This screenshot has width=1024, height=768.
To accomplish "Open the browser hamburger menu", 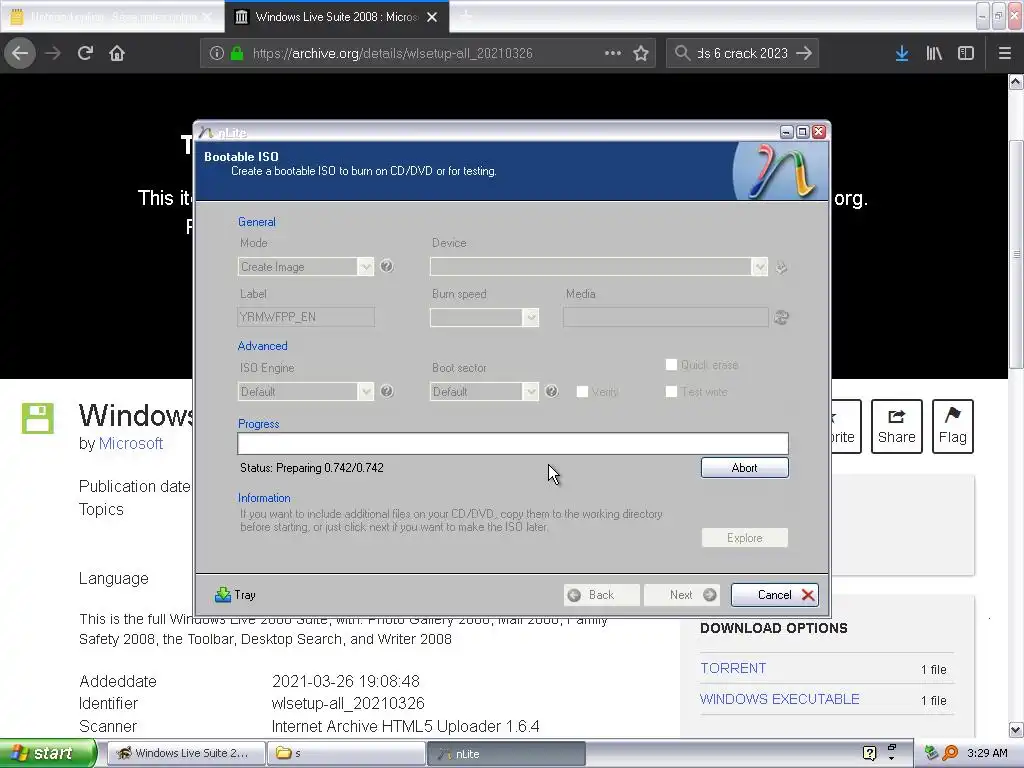I will [1005, 53].
